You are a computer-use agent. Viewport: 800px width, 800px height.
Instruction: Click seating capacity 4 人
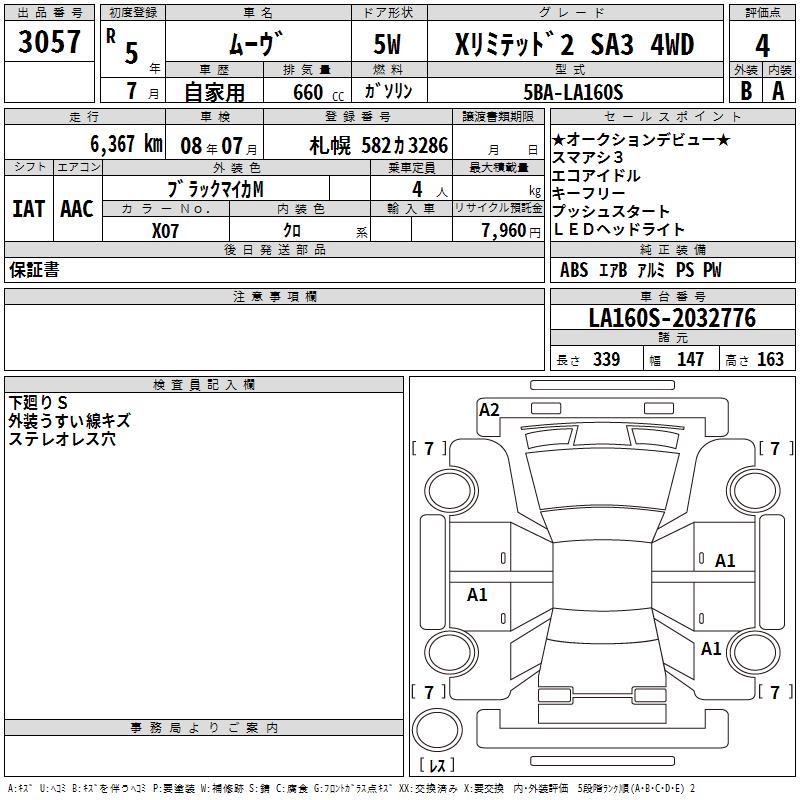(430, 190)
